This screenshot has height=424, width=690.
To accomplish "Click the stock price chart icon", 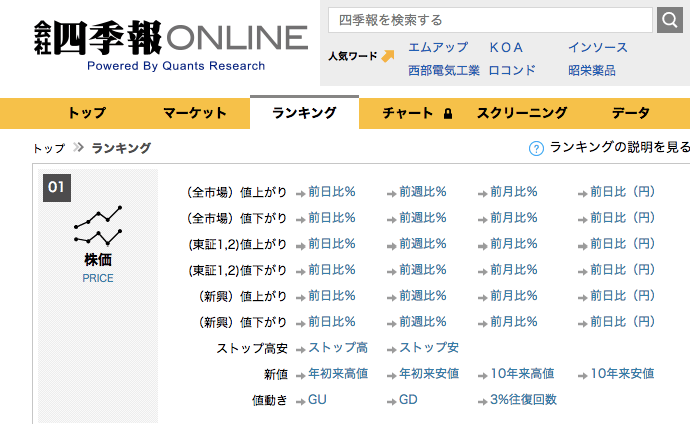I will coord(98,226).
